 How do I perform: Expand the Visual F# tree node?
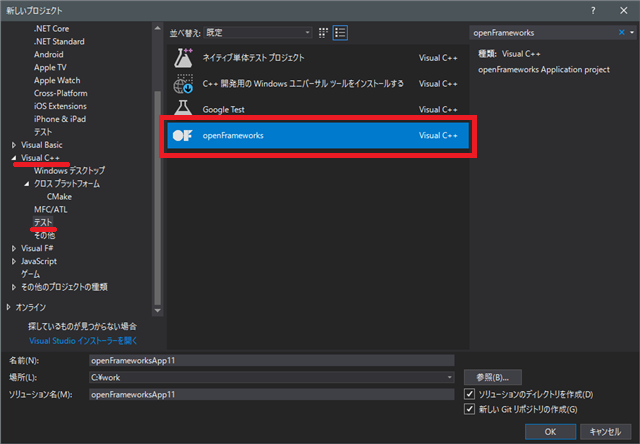(13, 248)
